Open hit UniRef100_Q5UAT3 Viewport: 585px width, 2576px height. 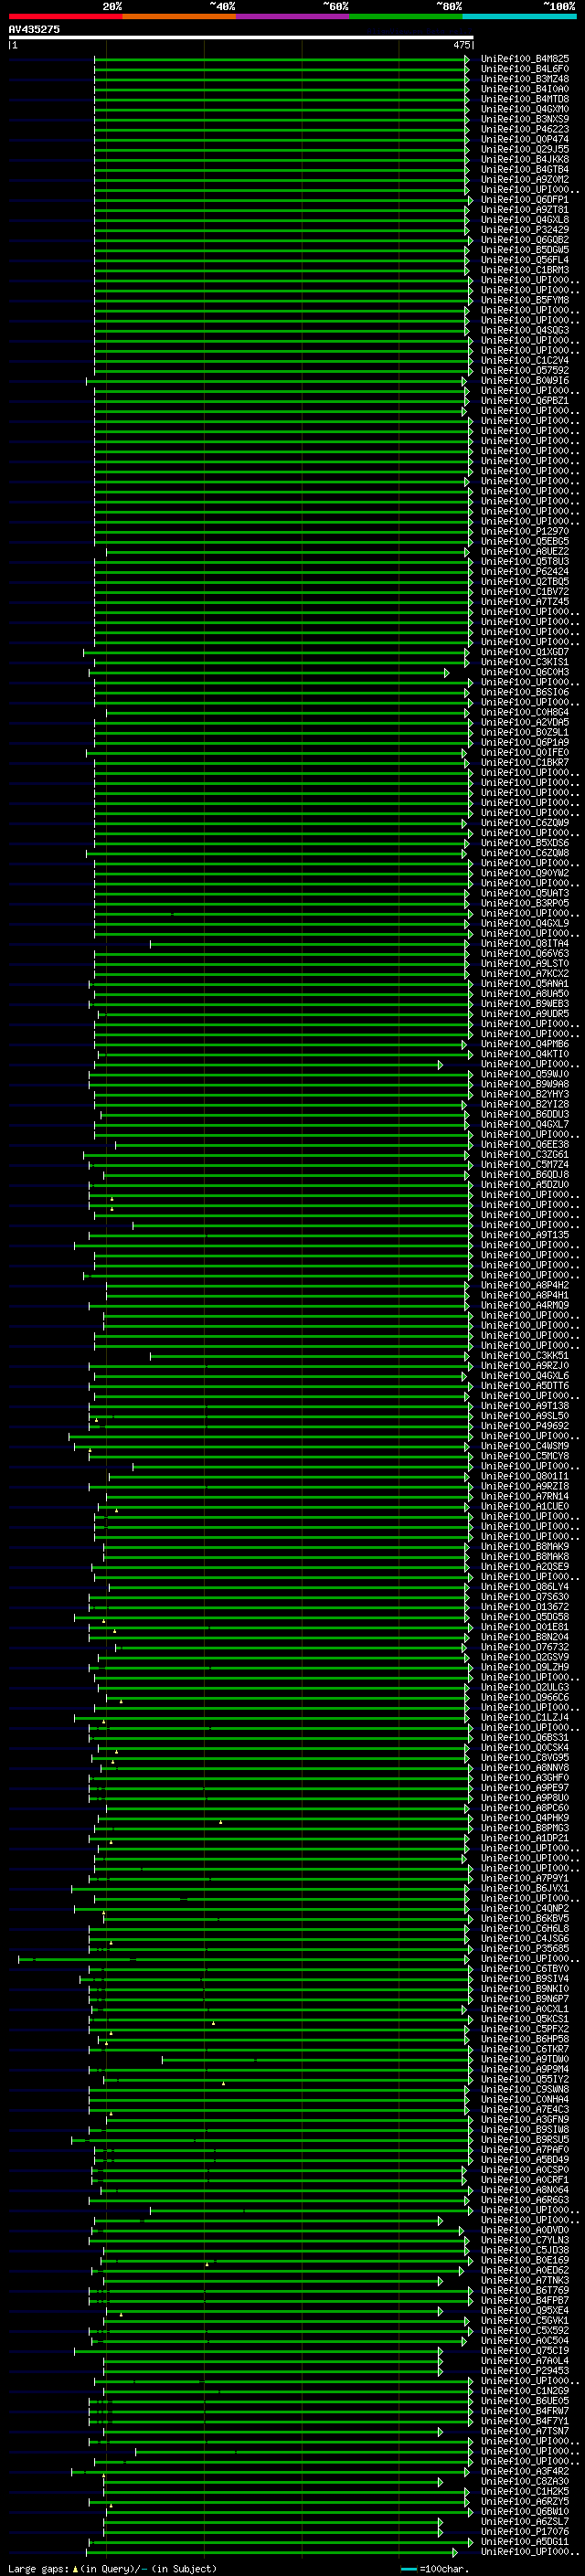525,893
